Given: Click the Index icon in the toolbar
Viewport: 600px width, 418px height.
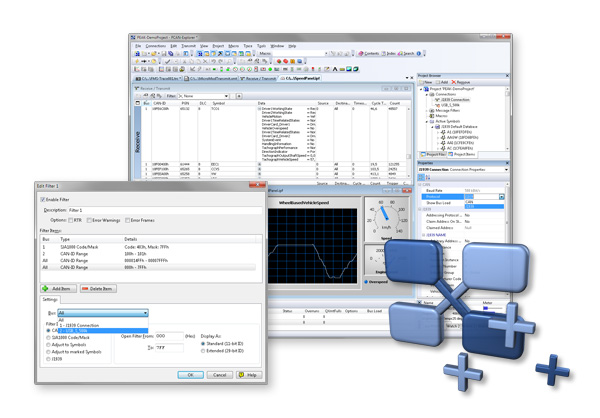Looking at the screenshot, I should [391, 53].
